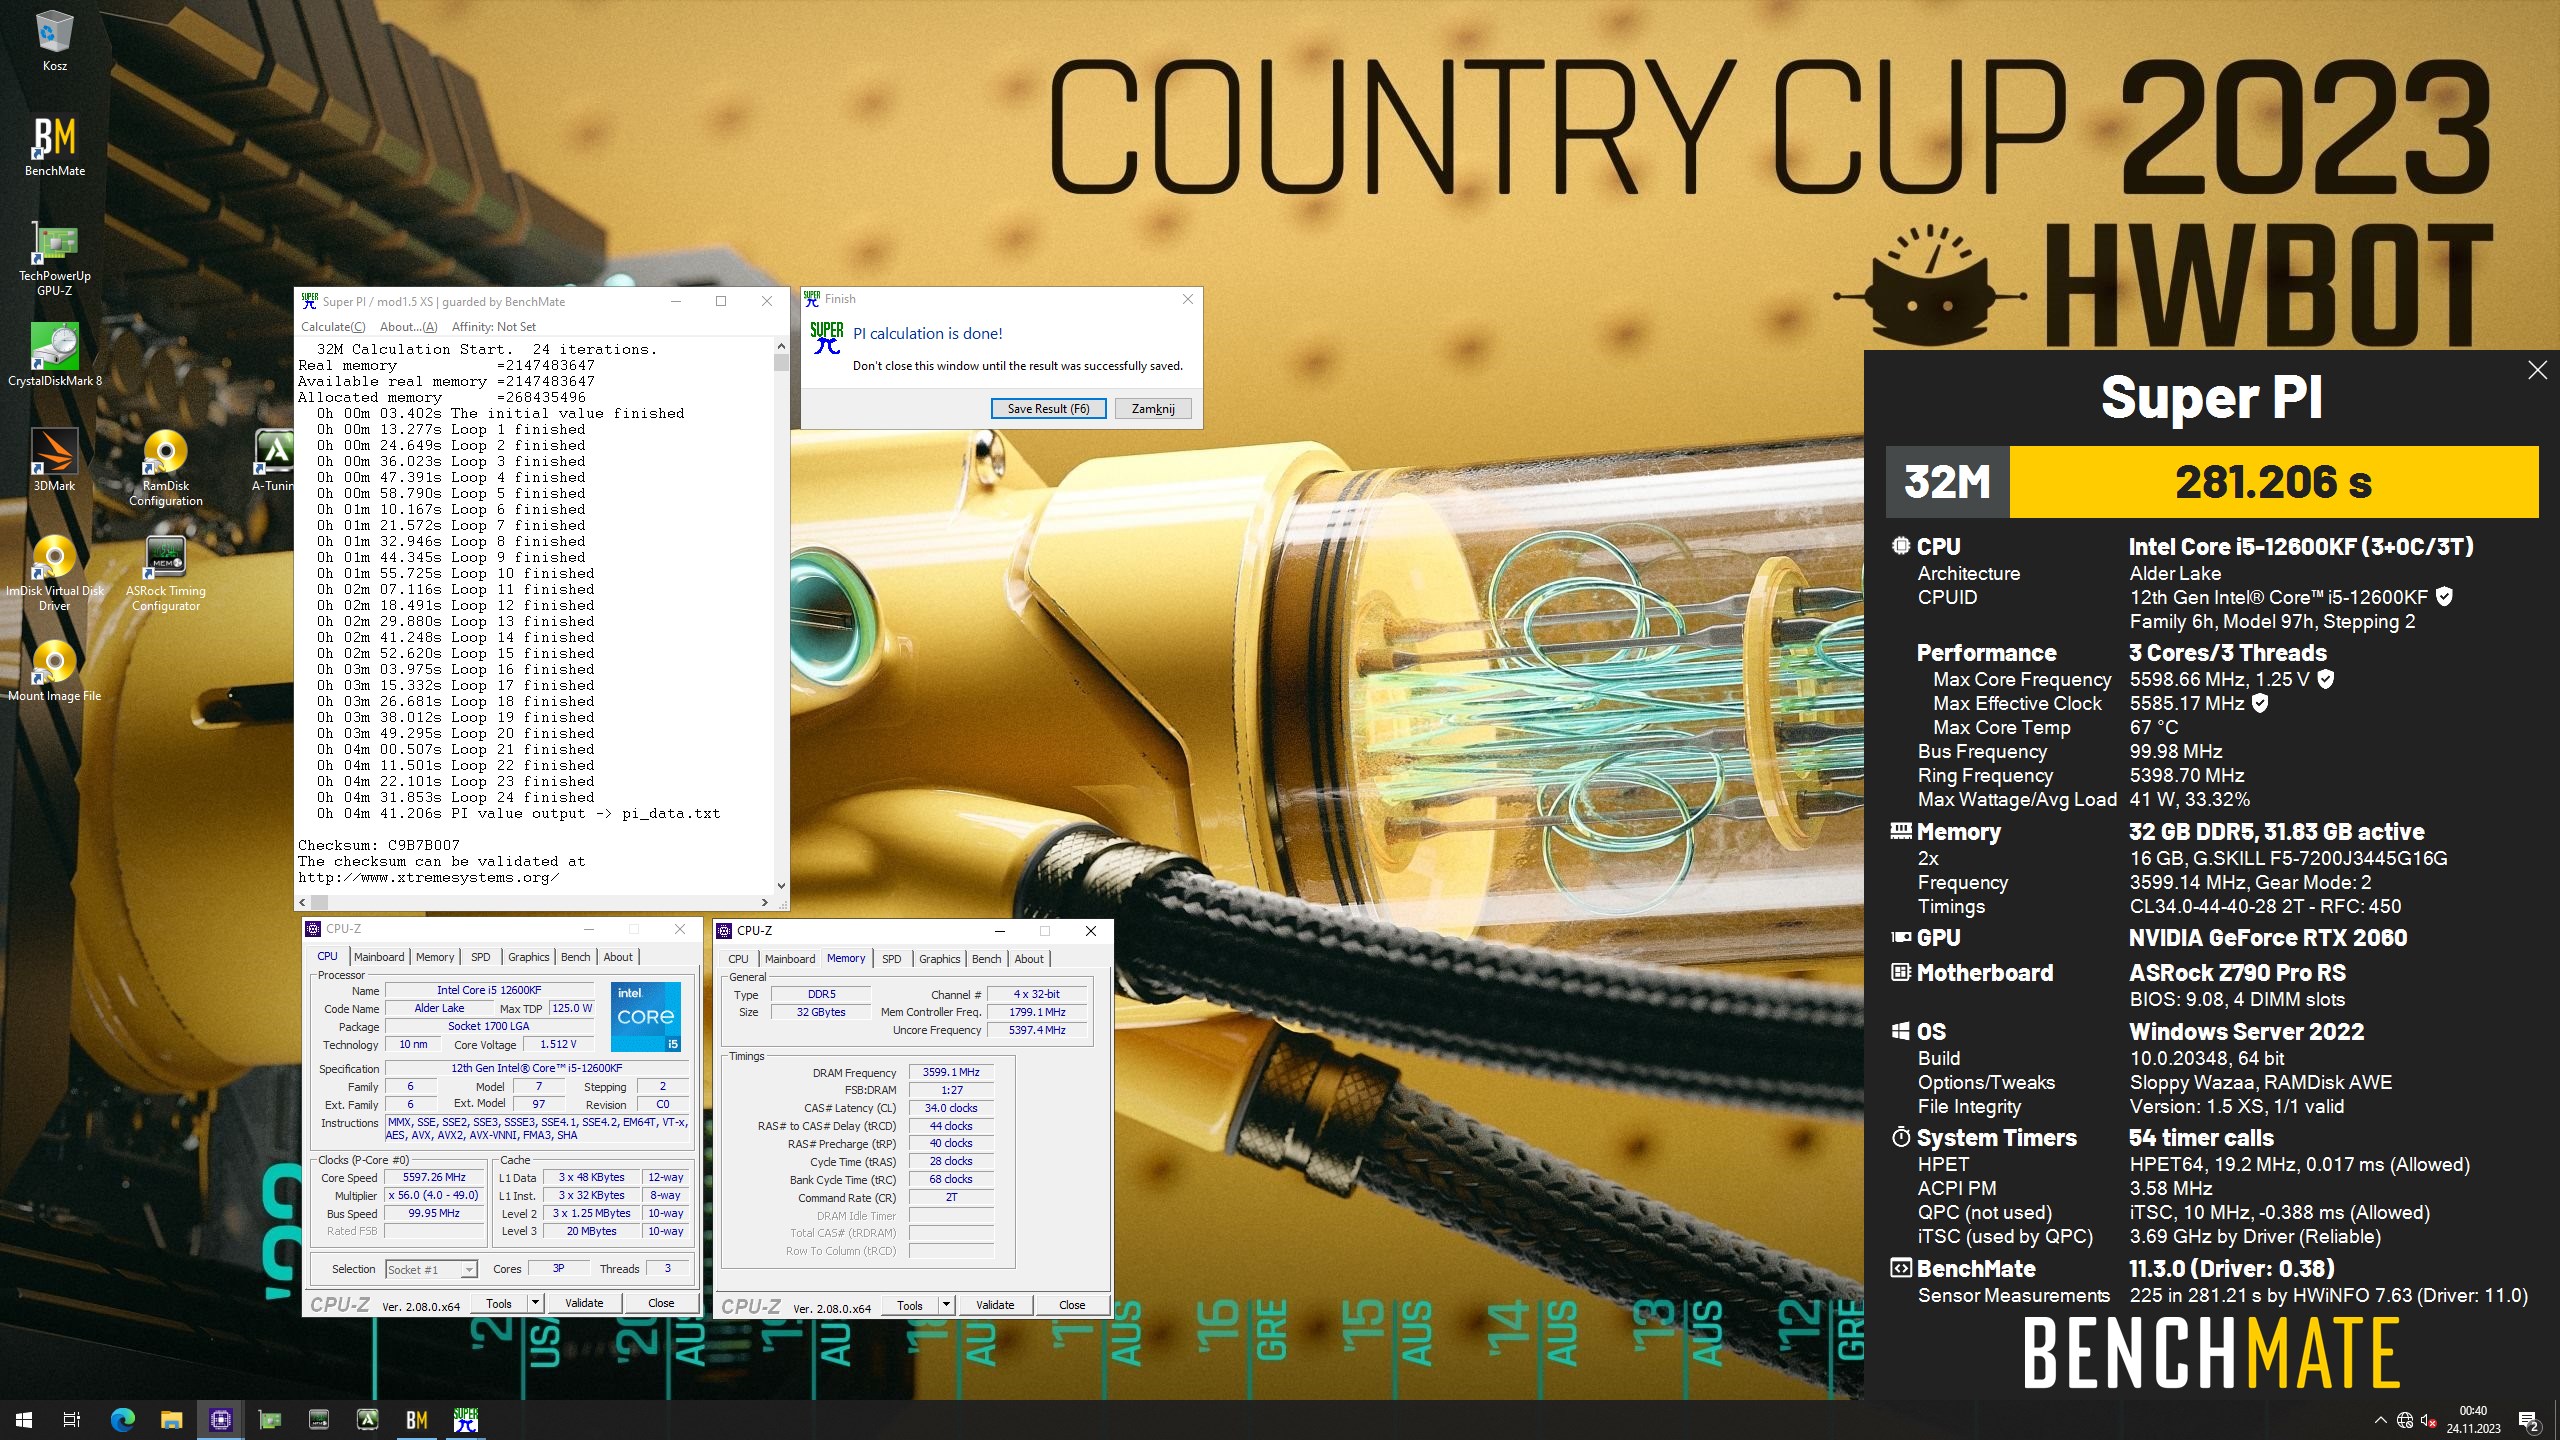This screenshot has height=1440, width=2560.
Task: Open the network icon in system tray
Action: coord(2404,1420)
